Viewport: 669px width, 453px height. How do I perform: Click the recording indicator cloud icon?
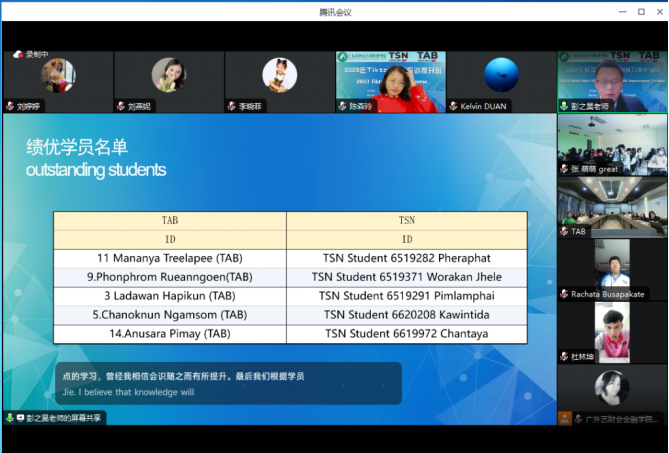coord(18,55)
